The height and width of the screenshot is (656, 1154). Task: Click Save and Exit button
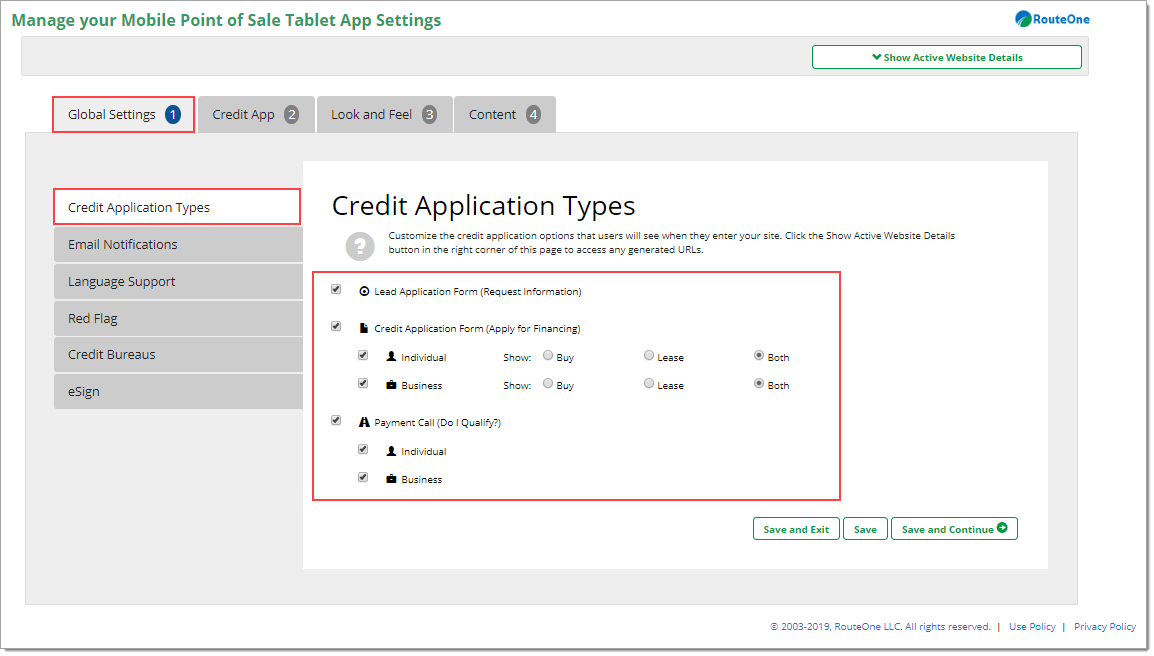[x=796, y=529]
